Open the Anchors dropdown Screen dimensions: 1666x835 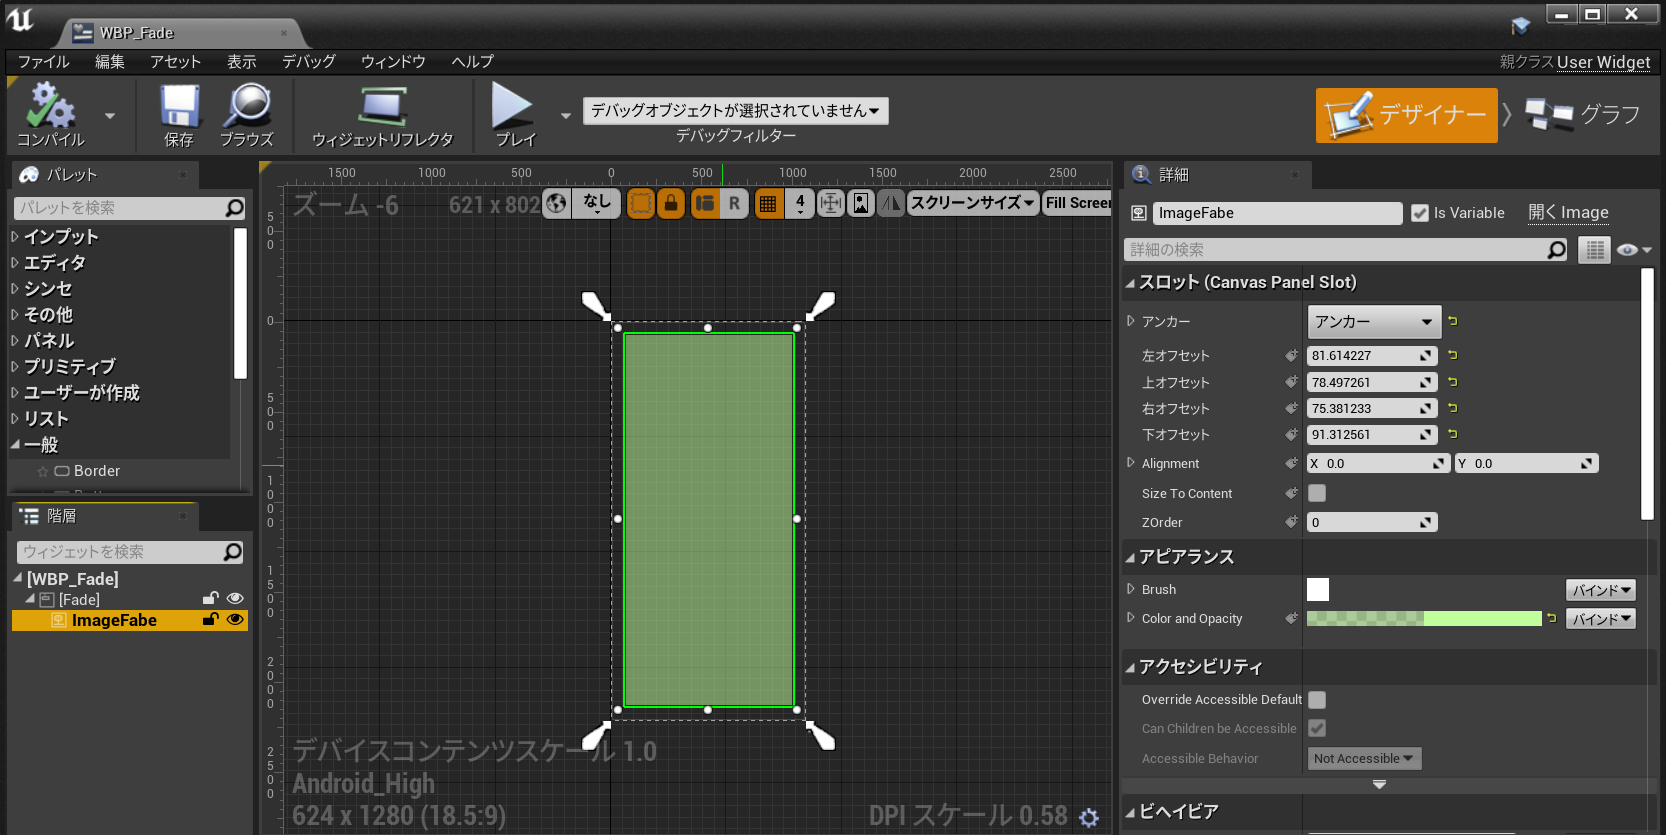pos(1374,322)
